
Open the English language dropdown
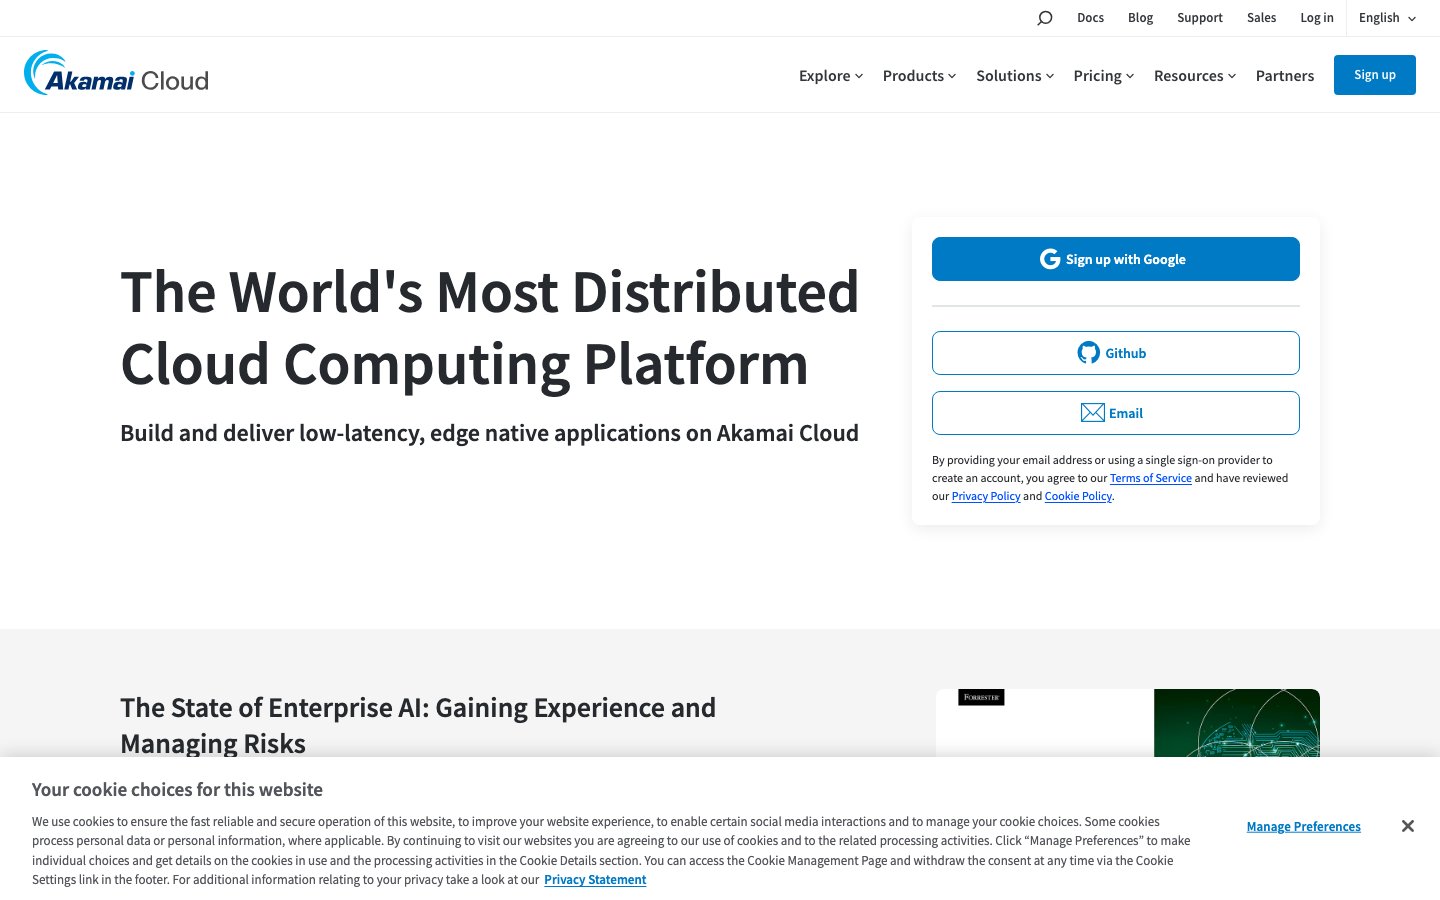coord(1387,18)
